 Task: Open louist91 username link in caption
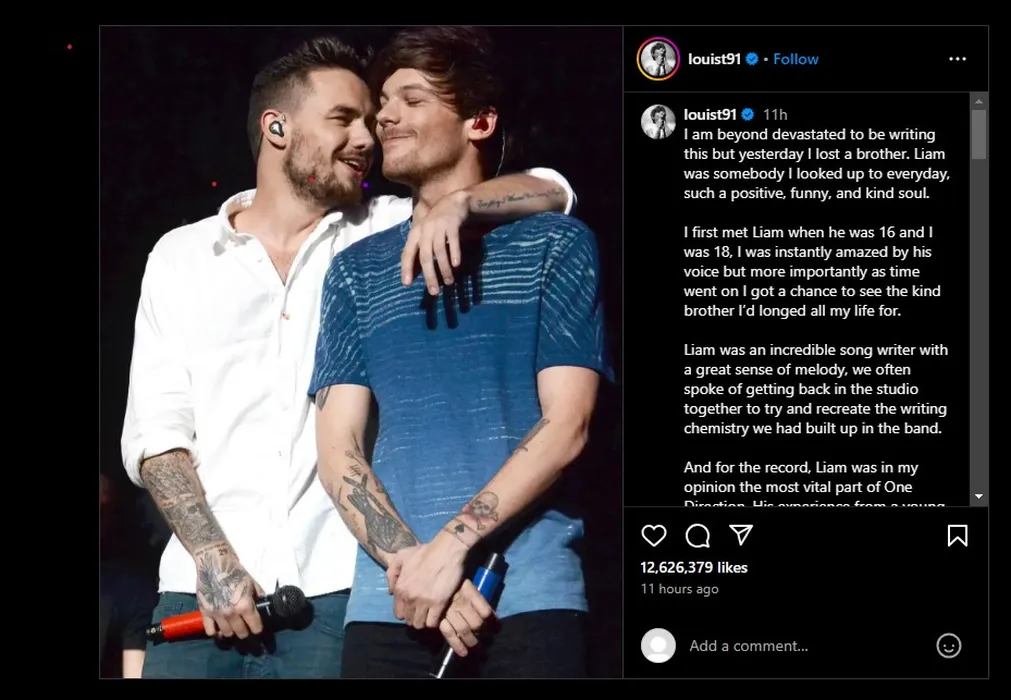click(710, 114)
